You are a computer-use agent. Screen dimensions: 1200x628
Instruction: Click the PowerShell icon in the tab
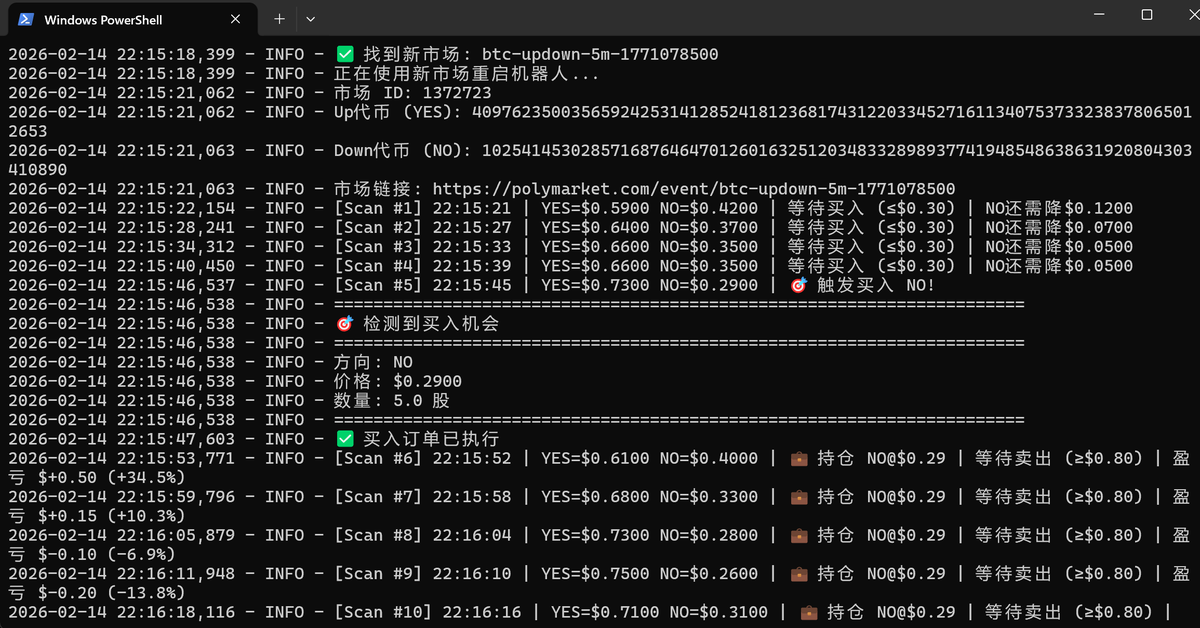point(26,19)
